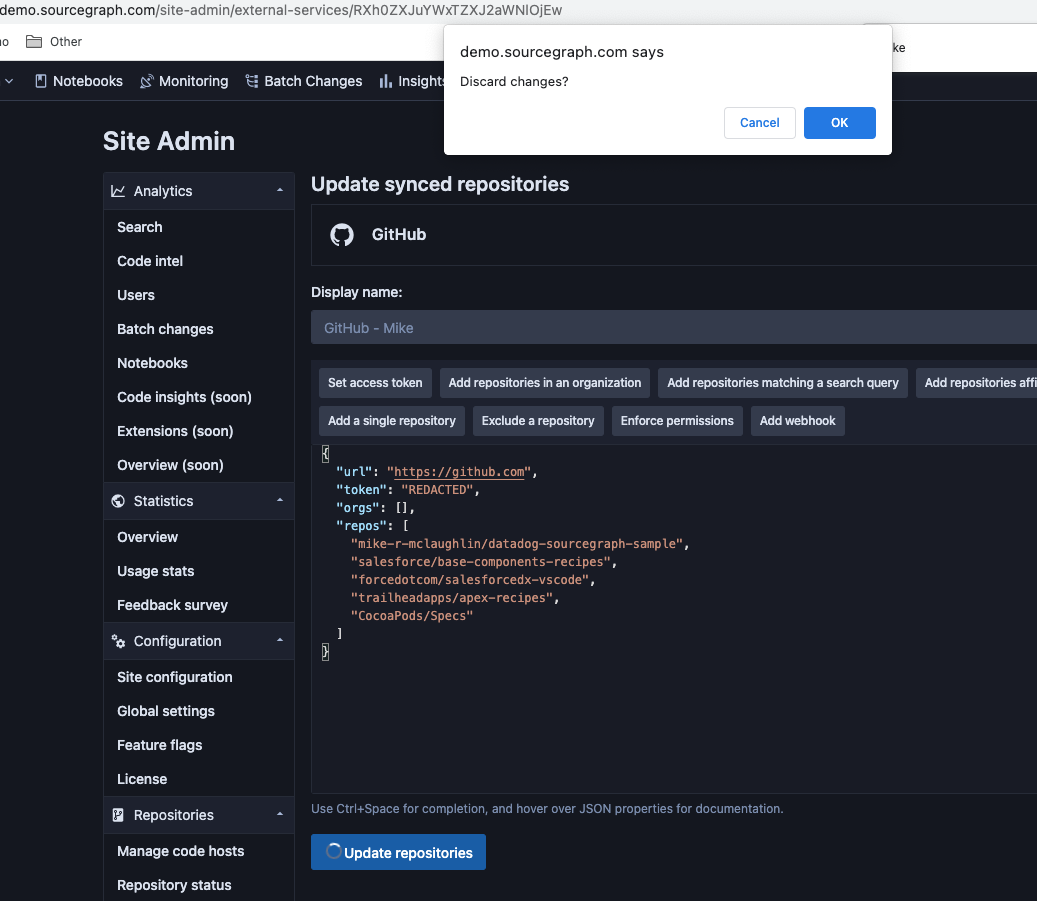Collapse the Analytics section arrow

click(x=280, y=191)
